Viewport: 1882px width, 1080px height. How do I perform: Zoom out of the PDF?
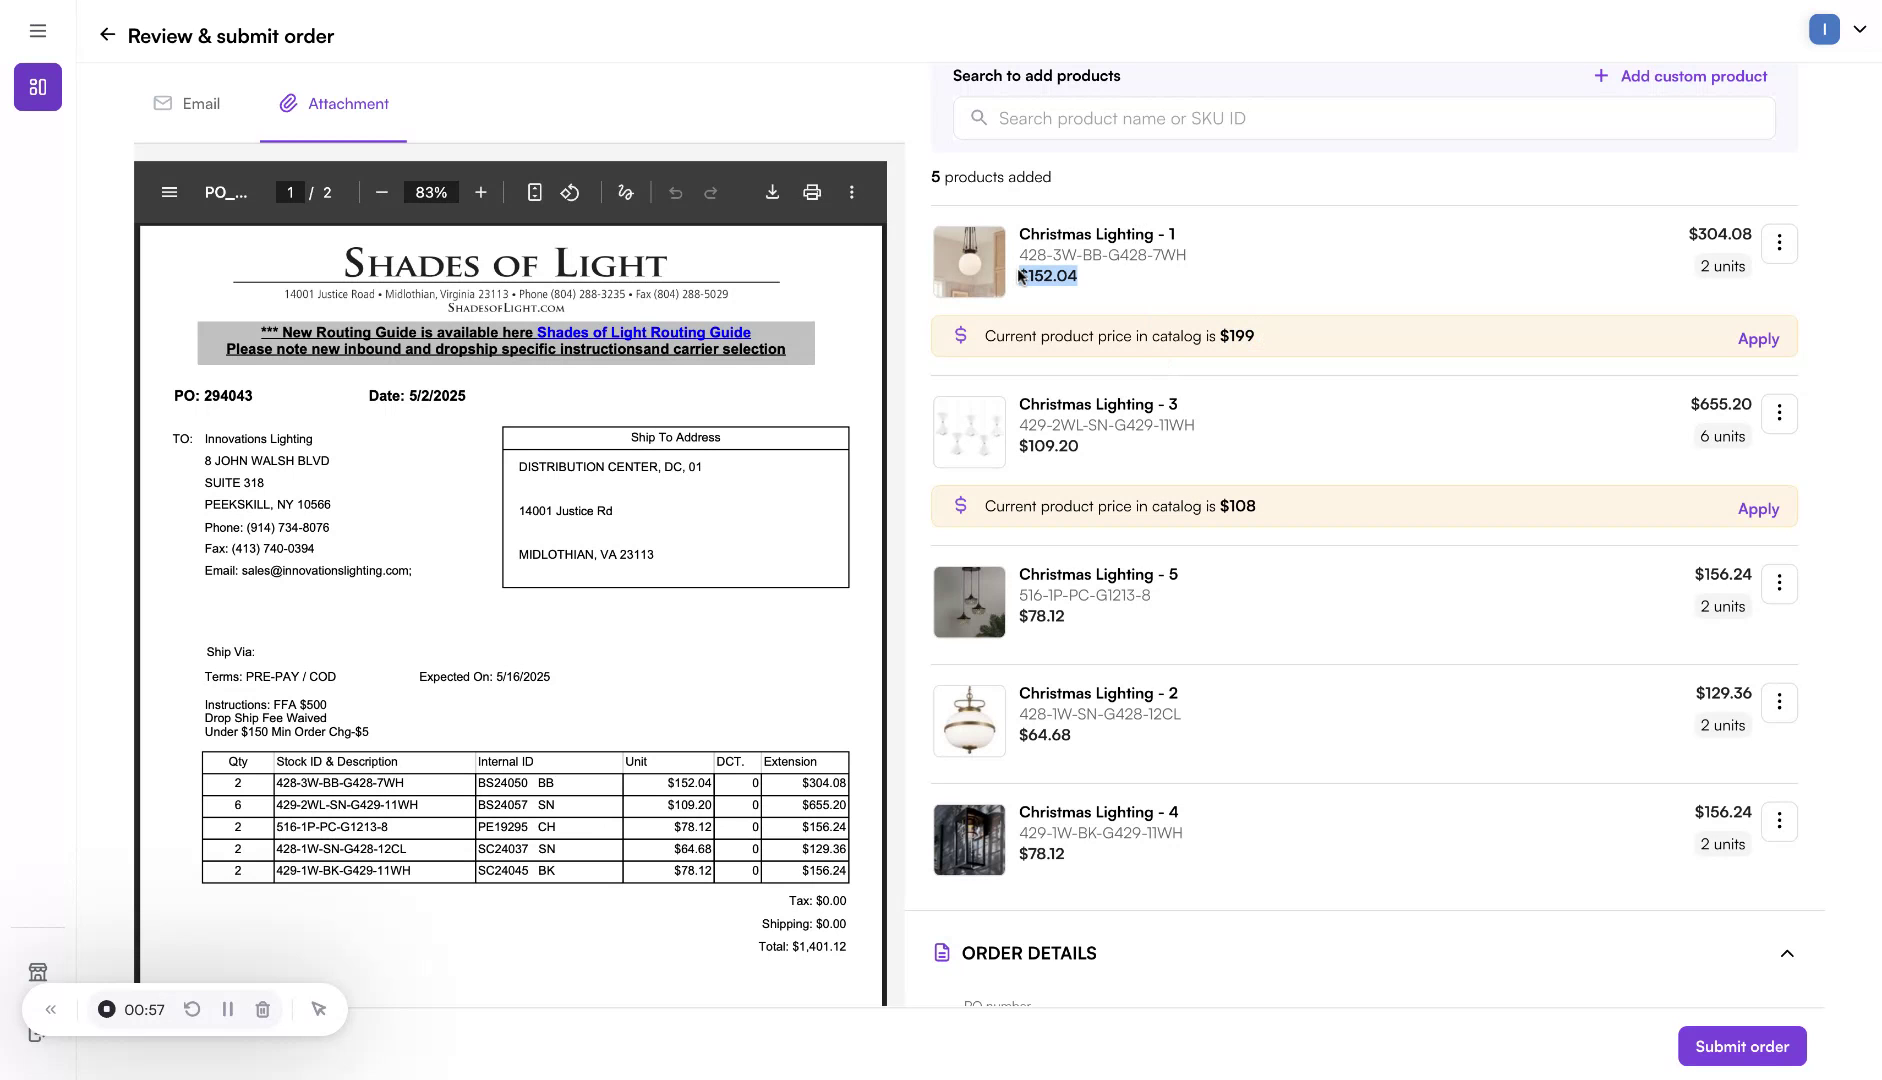pyautogui.click(x=380, y=192)
